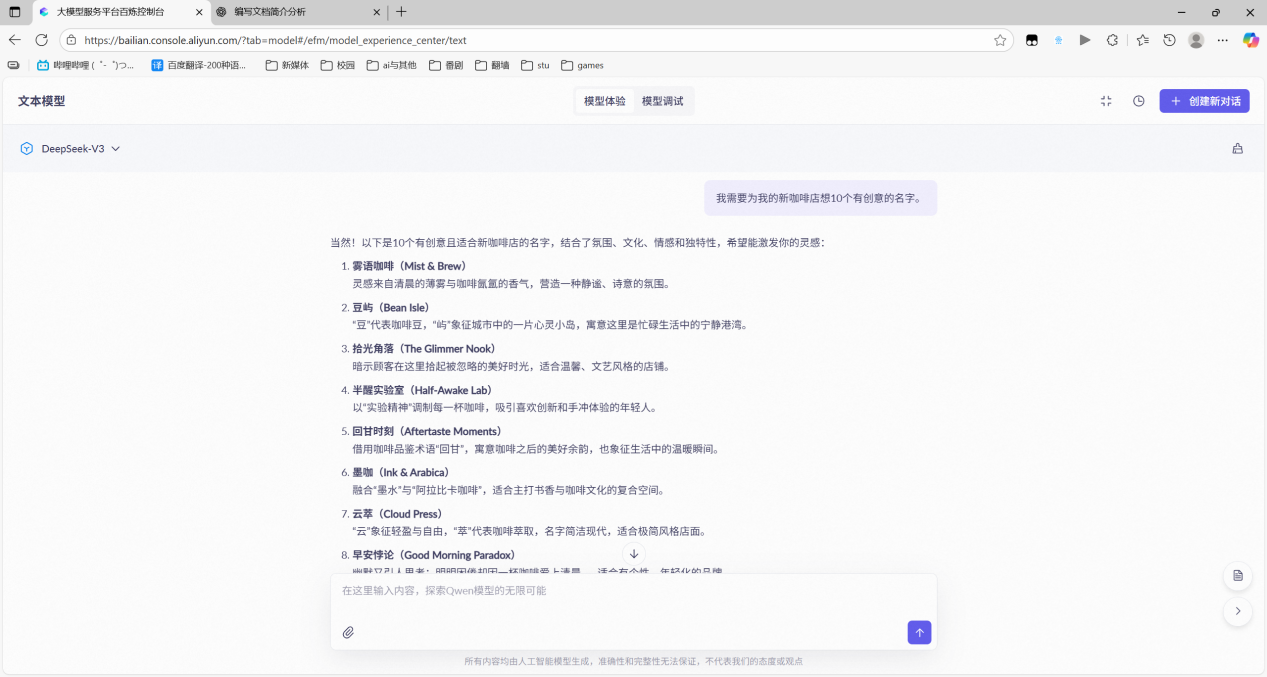1267x677 pixels.
Task: Open the tab actions menu icon
Action: click(15, 12)
